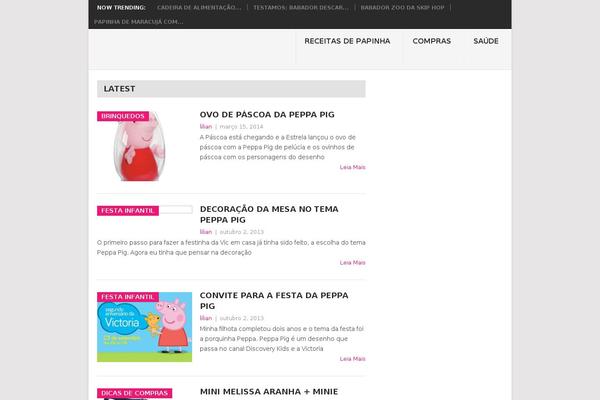Open article Decoração da Mesa no Tema Peppa Pig
The image size is (600, 400).
[269, 214]
